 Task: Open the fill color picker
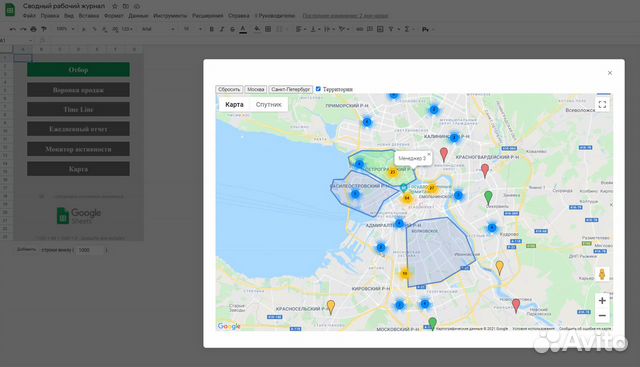257,29
